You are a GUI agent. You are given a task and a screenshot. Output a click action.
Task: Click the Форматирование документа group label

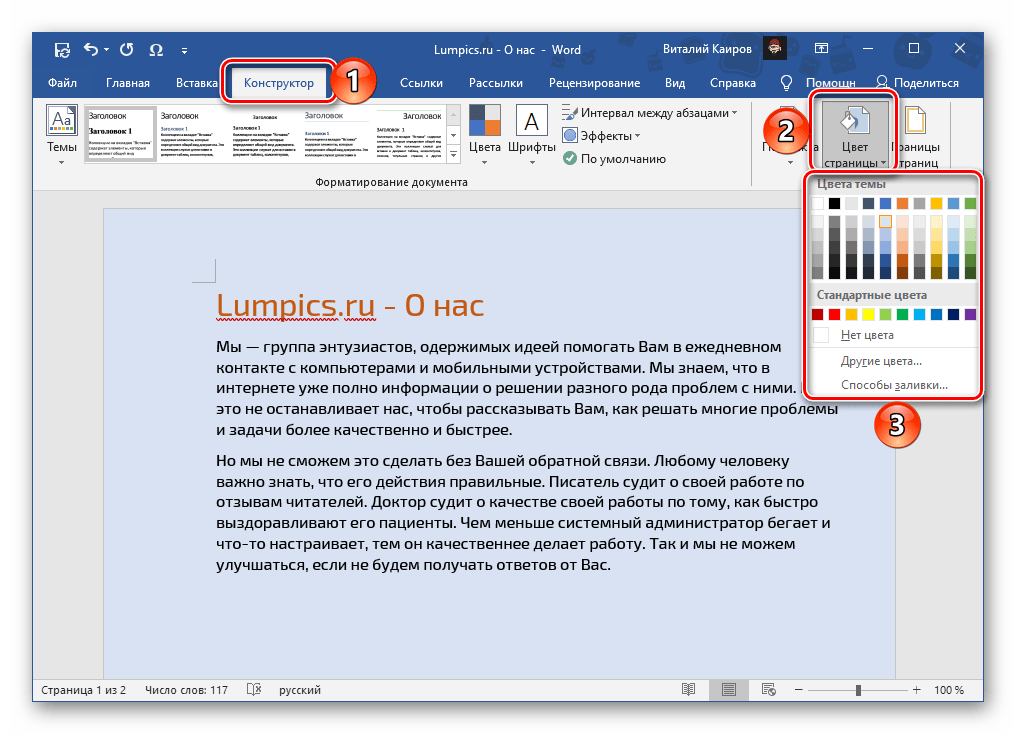[x=391, y=182]
